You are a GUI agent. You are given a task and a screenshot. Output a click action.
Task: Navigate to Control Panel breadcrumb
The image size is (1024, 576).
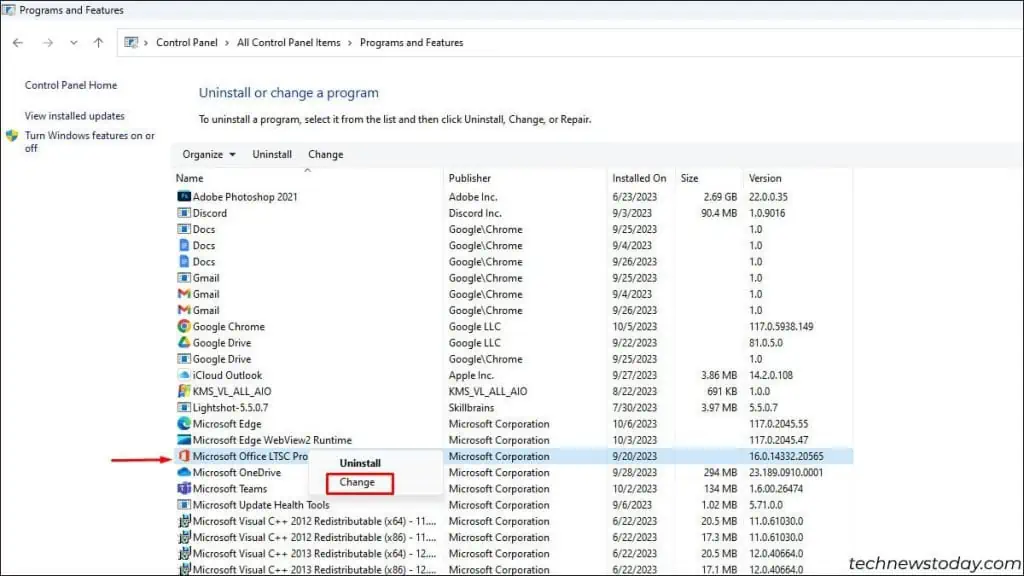pyautogui.click(x=187, y=42)
